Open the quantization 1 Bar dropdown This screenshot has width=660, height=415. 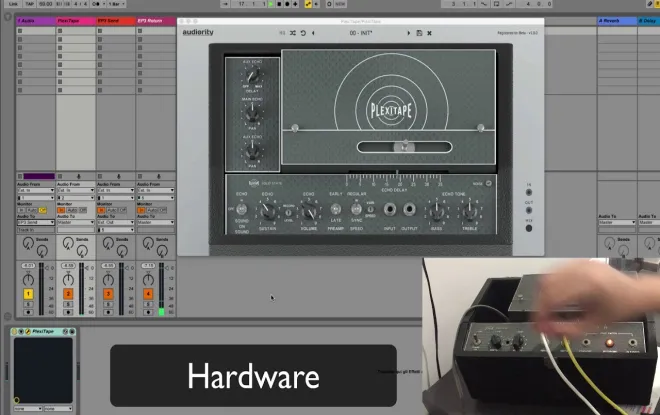[x=117, y=4]
